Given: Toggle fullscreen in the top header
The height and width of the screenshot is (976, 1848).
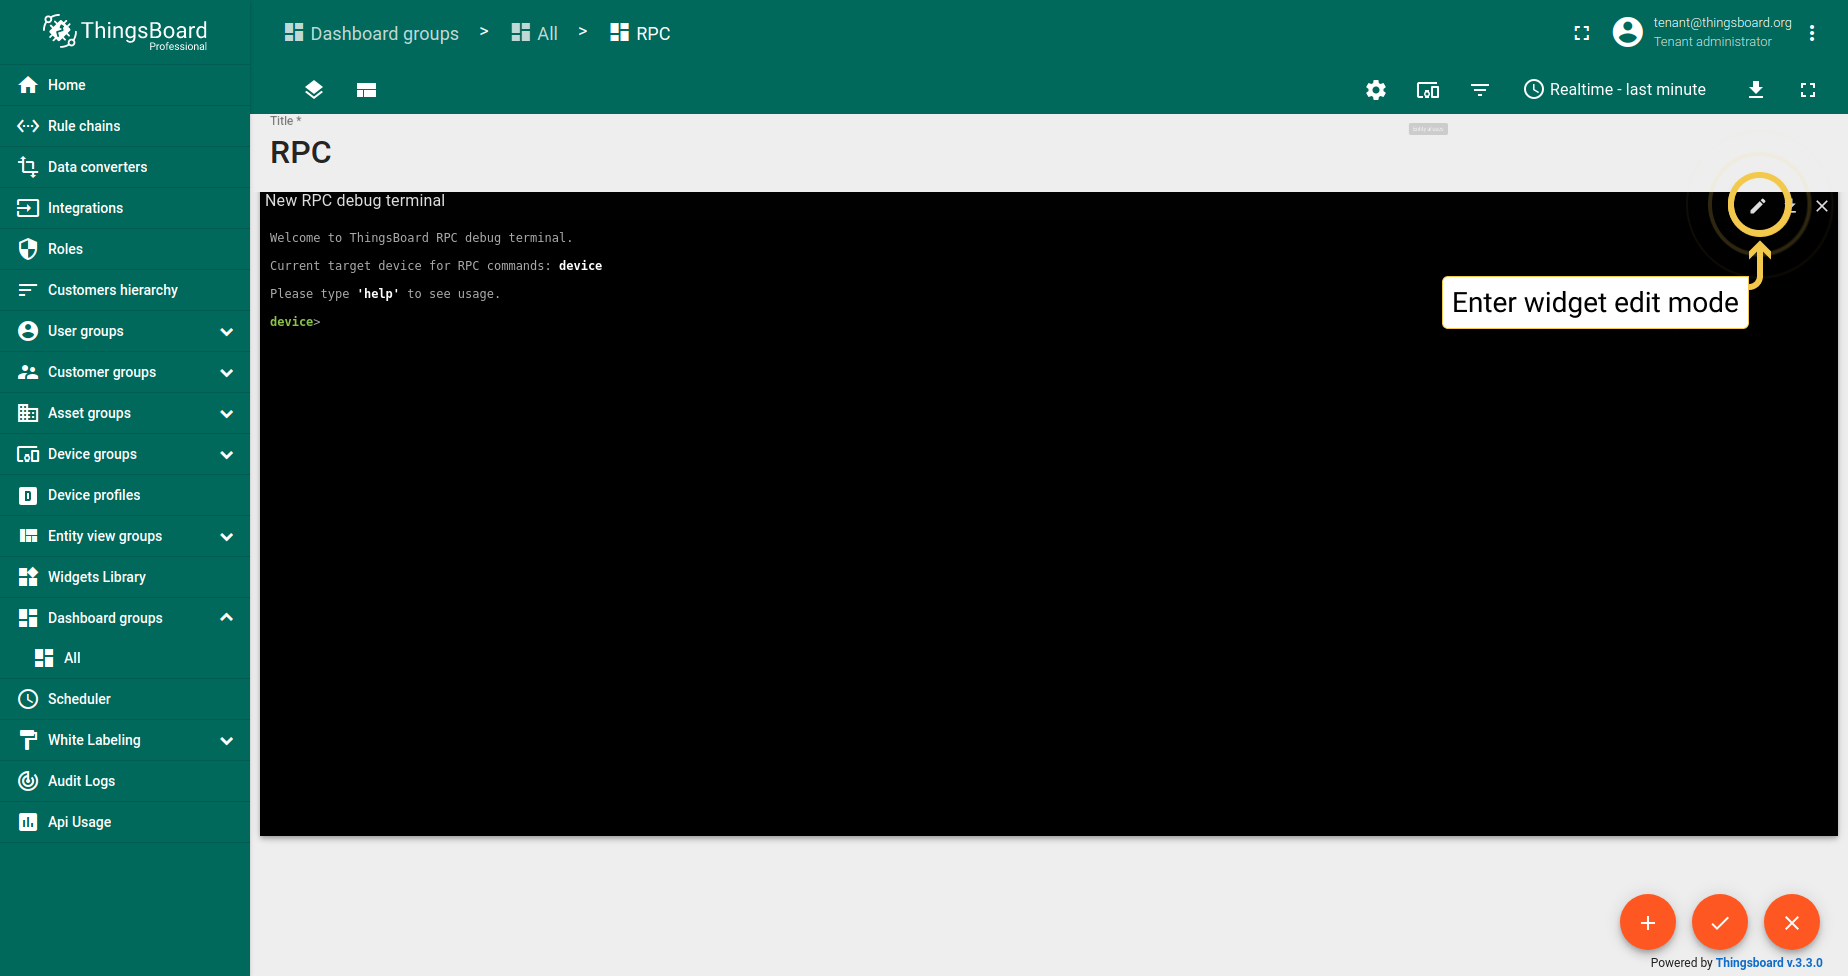Looking at the screenshot, I should click(x=1582, y=33).
